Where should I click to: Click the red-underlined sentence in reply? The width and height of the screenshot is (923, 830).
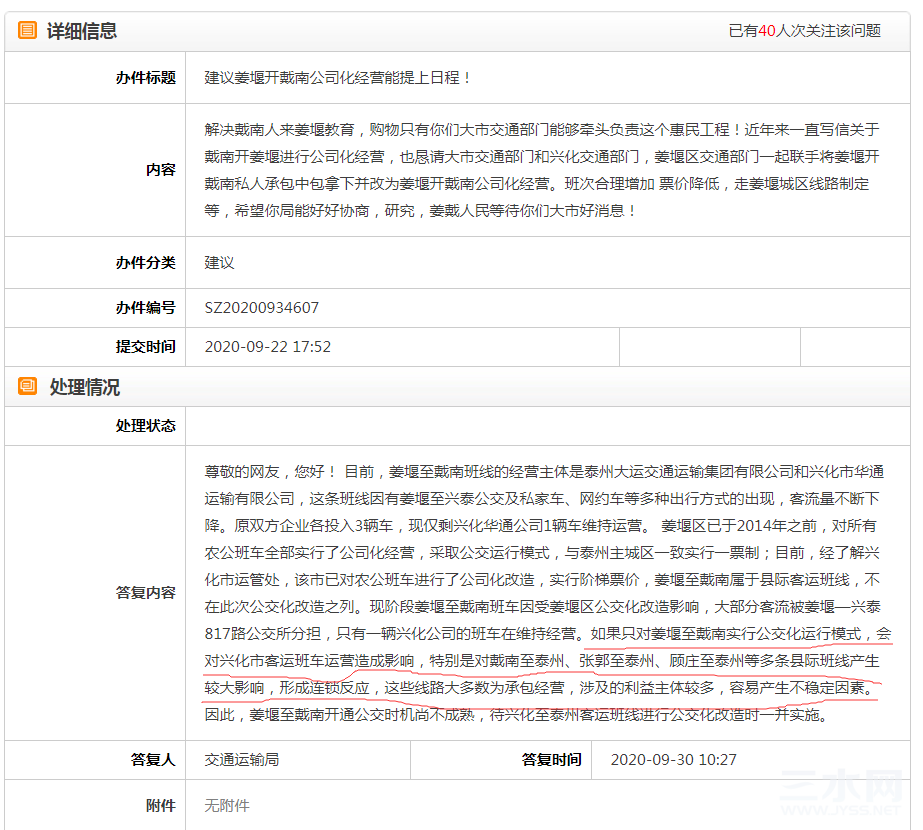click(x=547, y=661)
